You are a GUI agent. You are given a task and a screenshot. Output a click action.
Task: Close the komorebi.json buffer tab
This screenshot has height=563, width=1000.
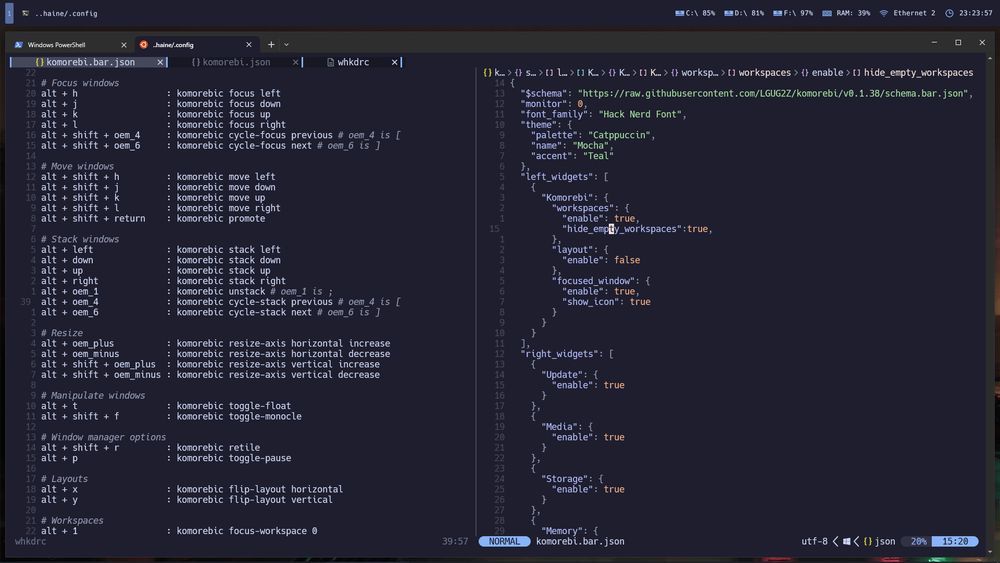click(295, 62)
